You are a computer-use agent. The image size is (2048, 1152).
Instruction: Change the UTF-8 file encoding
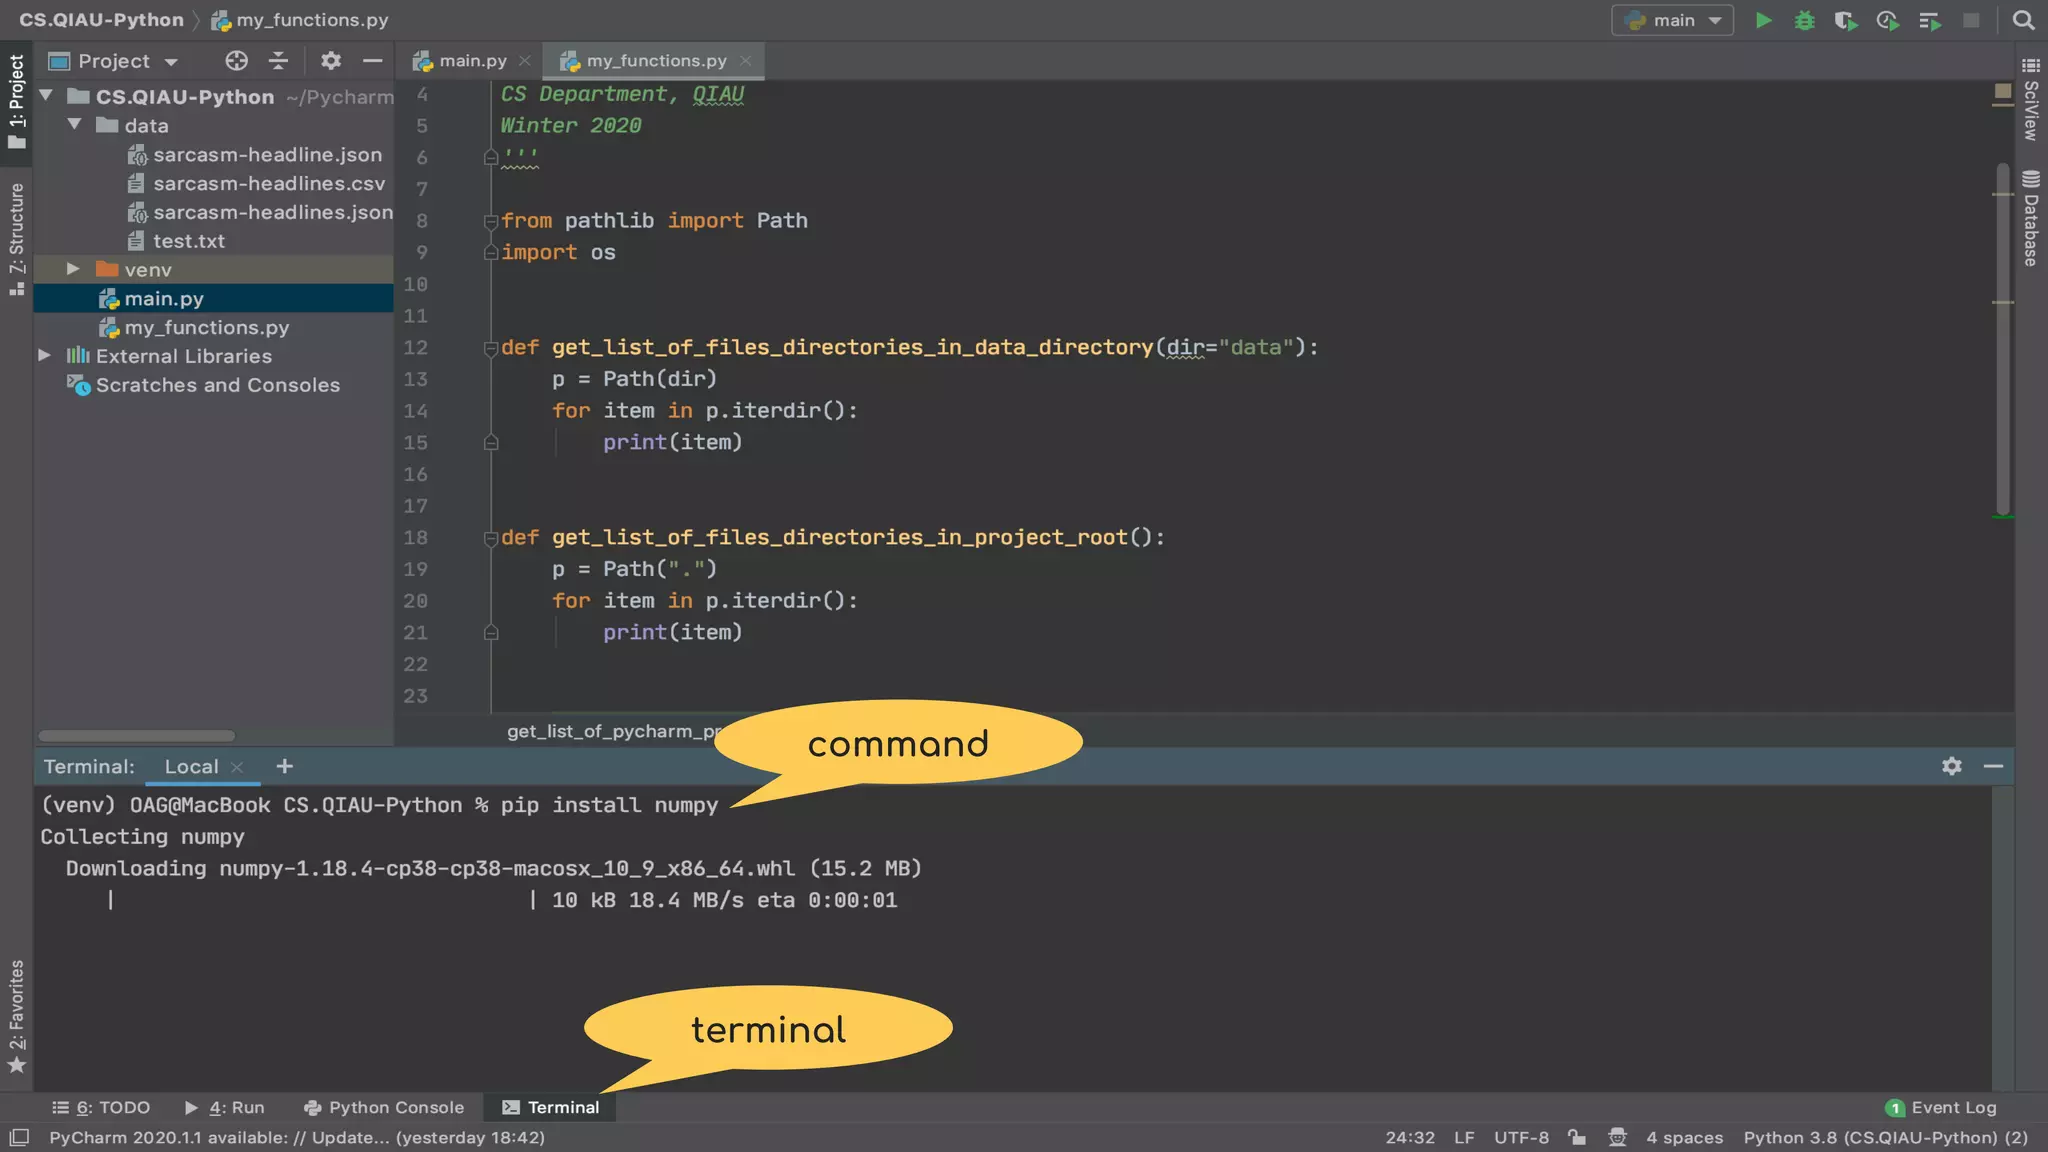point(1521,1138)
